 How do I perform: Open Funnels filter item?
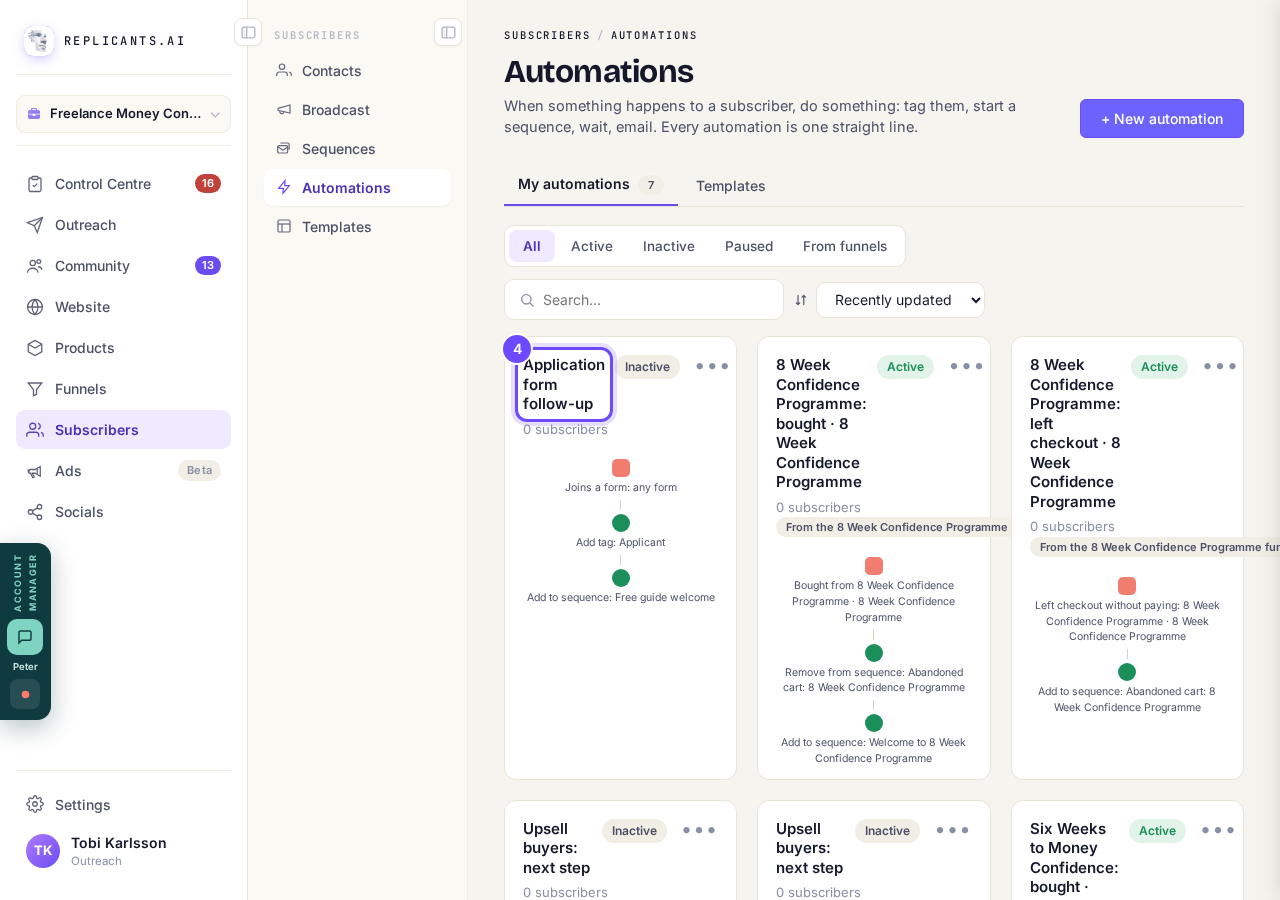pos(123,389)
